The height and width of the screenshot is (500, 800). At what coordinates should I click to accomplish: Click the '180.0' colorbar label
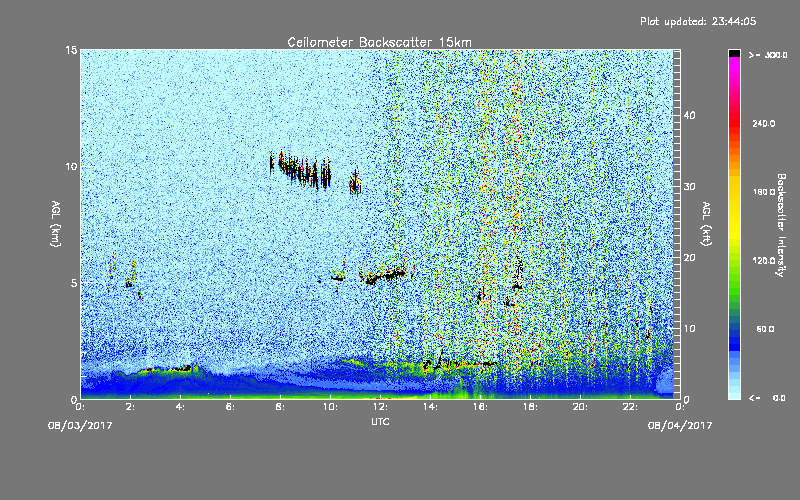tap(764, 192)
